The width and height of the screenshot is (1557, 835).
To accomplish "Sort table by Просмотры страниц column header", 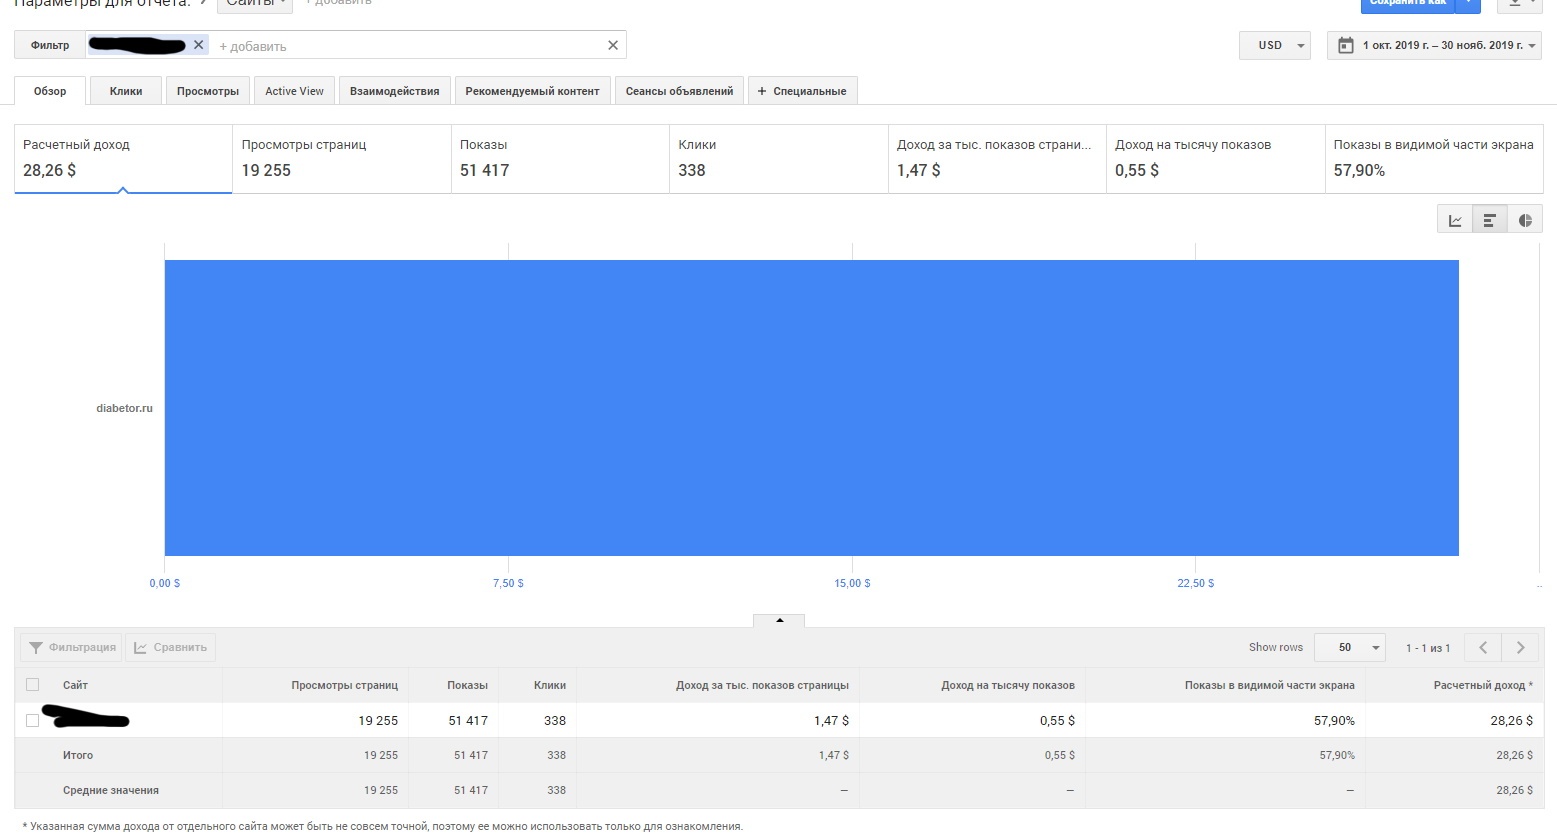I will click(x=345, y=685).
